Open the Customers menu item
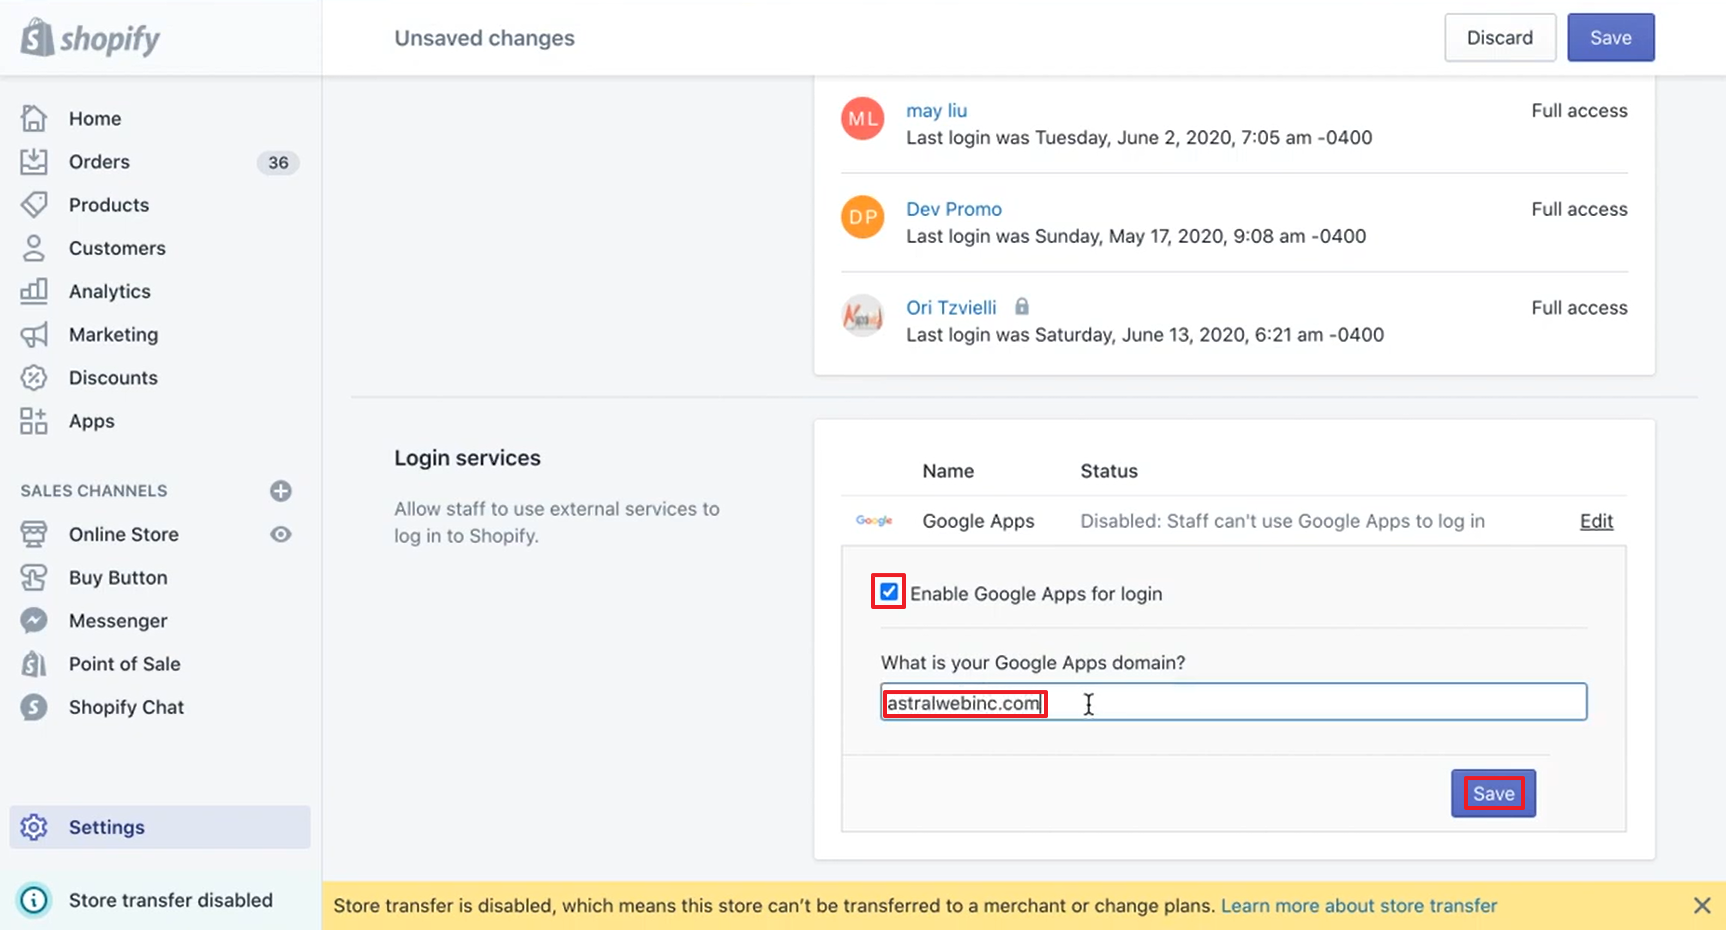This screenshot has width=1726, height=930. [117, 248]
